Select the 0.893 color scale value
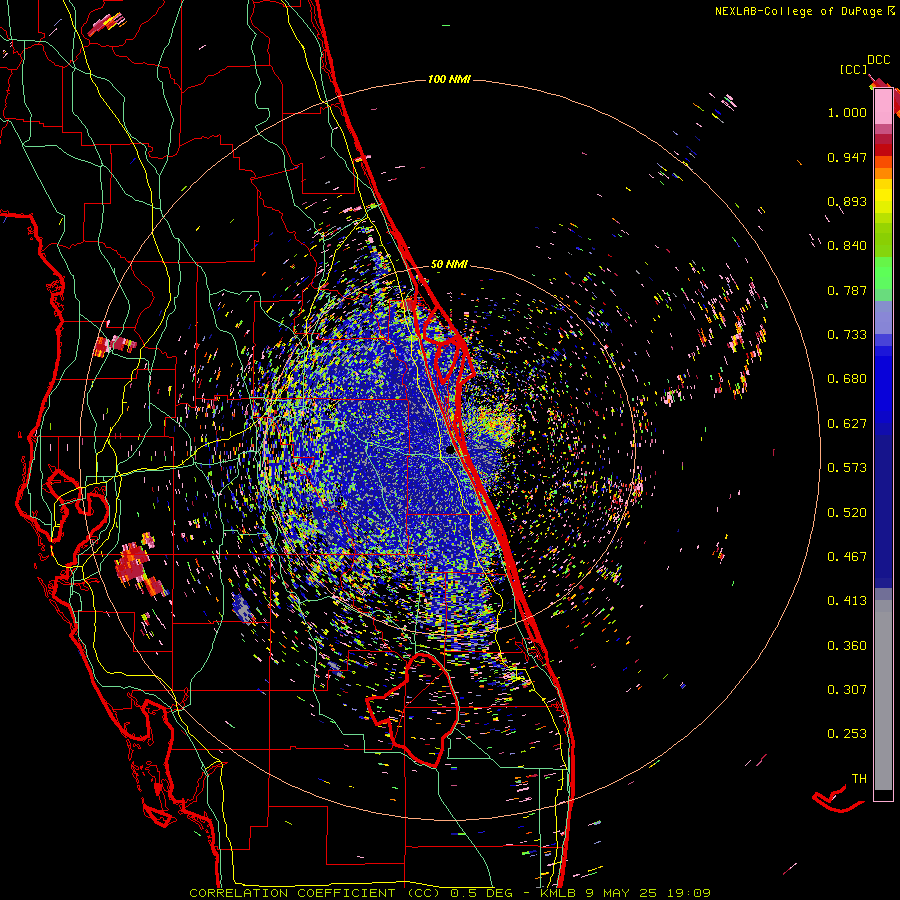900x900 pixels. click(x=847, y=201)
